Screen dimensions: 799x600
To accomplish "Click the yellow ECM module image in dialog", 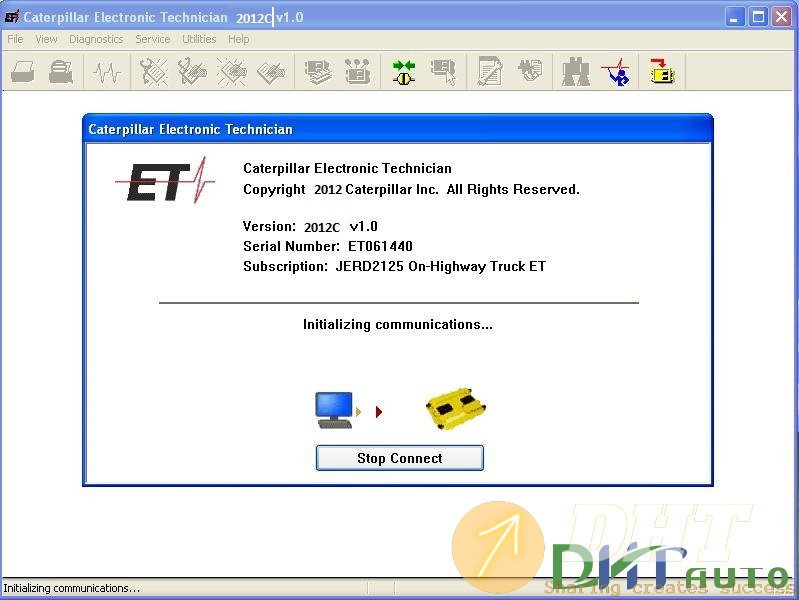I will click(x=456, y=408).
